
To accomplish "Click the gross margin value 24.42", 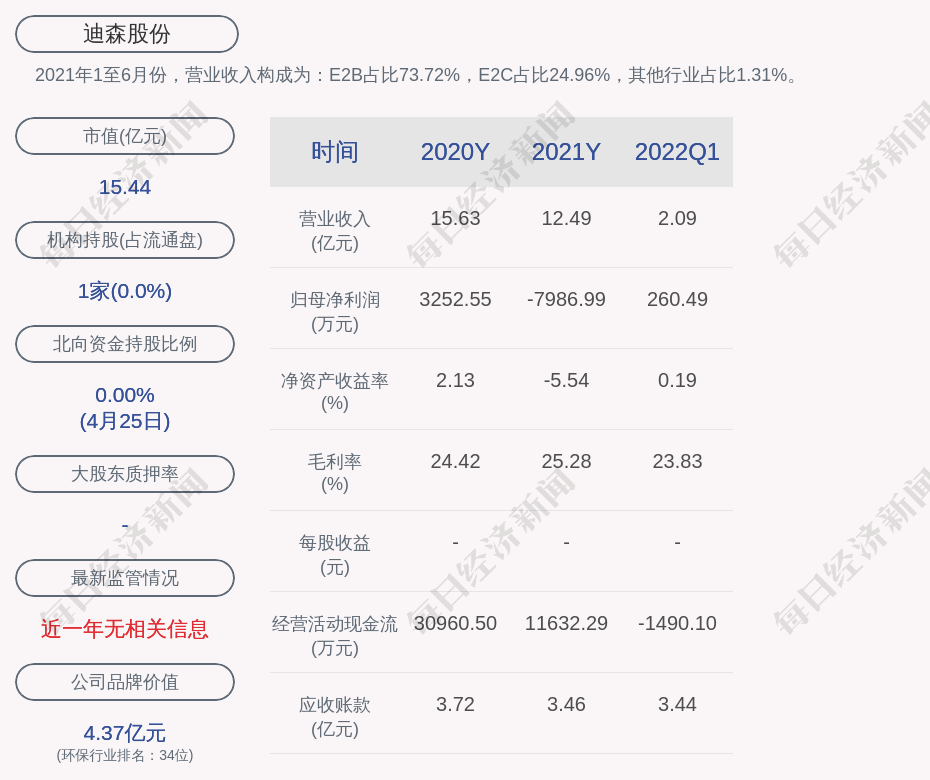I will [x=456, y=461].
